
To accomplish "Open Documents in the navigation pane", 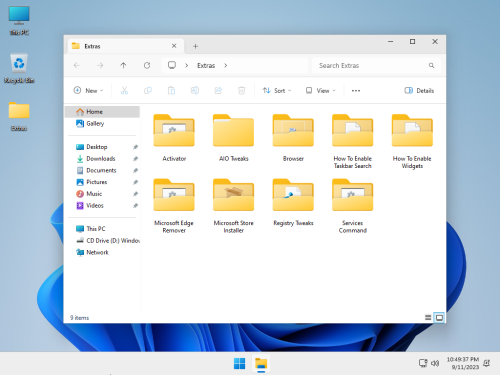I will click(102, 170).
